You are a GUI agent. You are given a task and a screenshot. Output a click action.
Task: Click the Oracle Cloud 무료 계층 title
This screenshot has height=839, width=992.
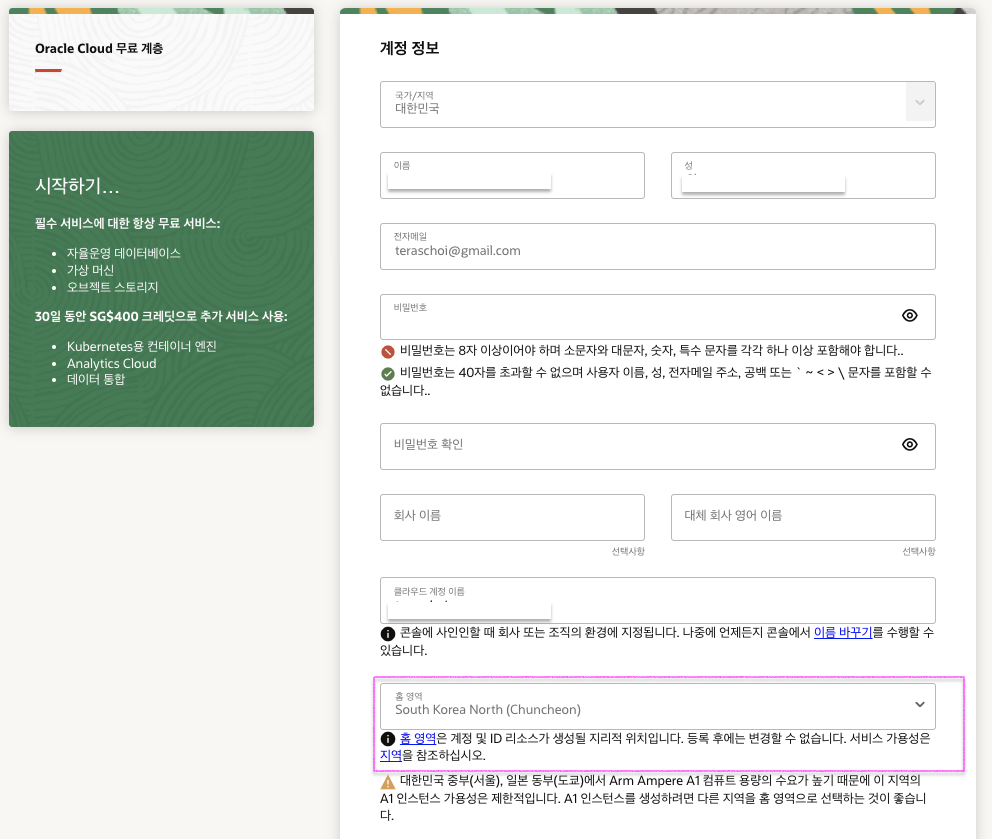(x=99, y=49)
